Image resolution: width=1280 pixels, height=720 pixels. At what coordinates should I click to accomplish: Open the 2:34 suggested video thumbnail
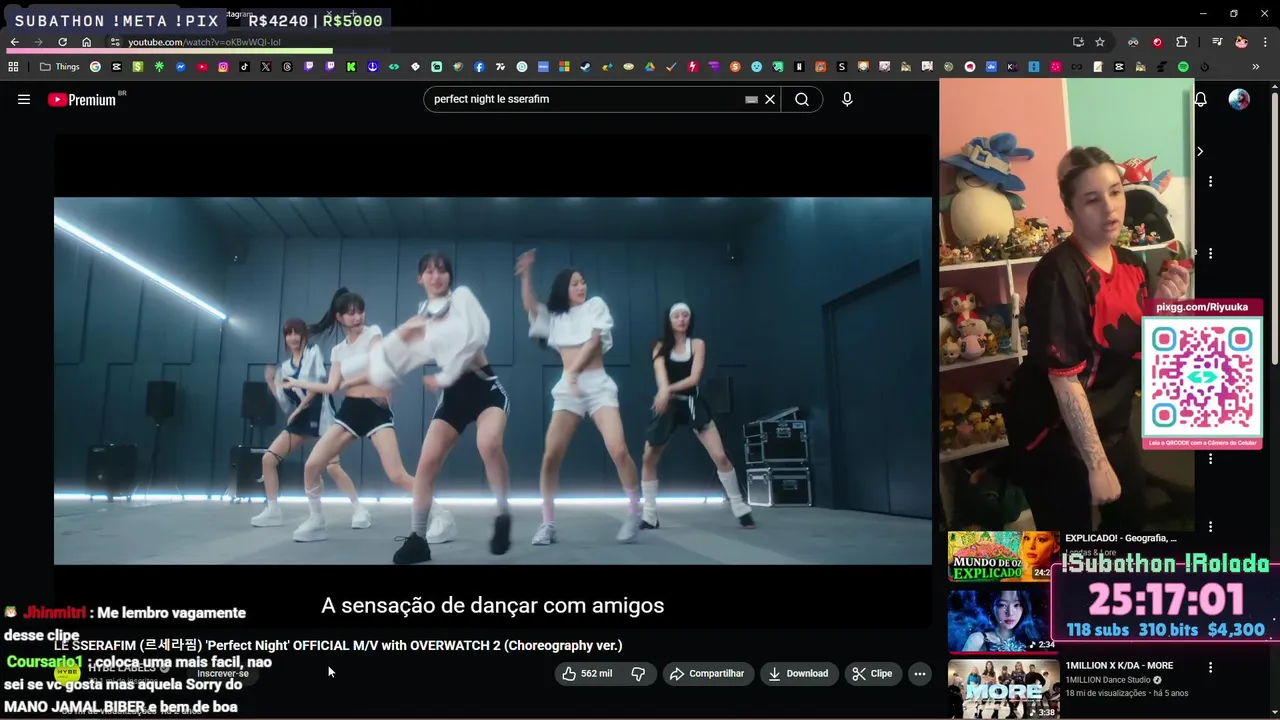point(1003,621)
